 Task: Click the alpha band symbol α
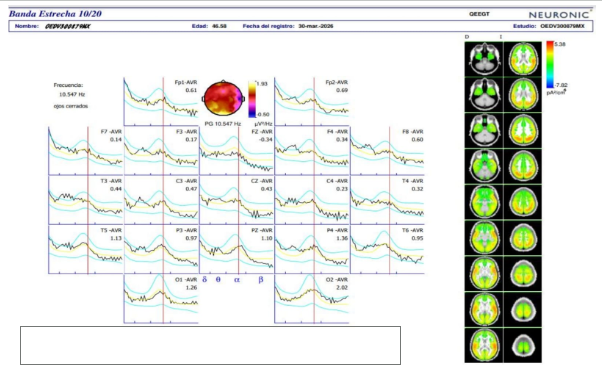click(x=237, y=280)
